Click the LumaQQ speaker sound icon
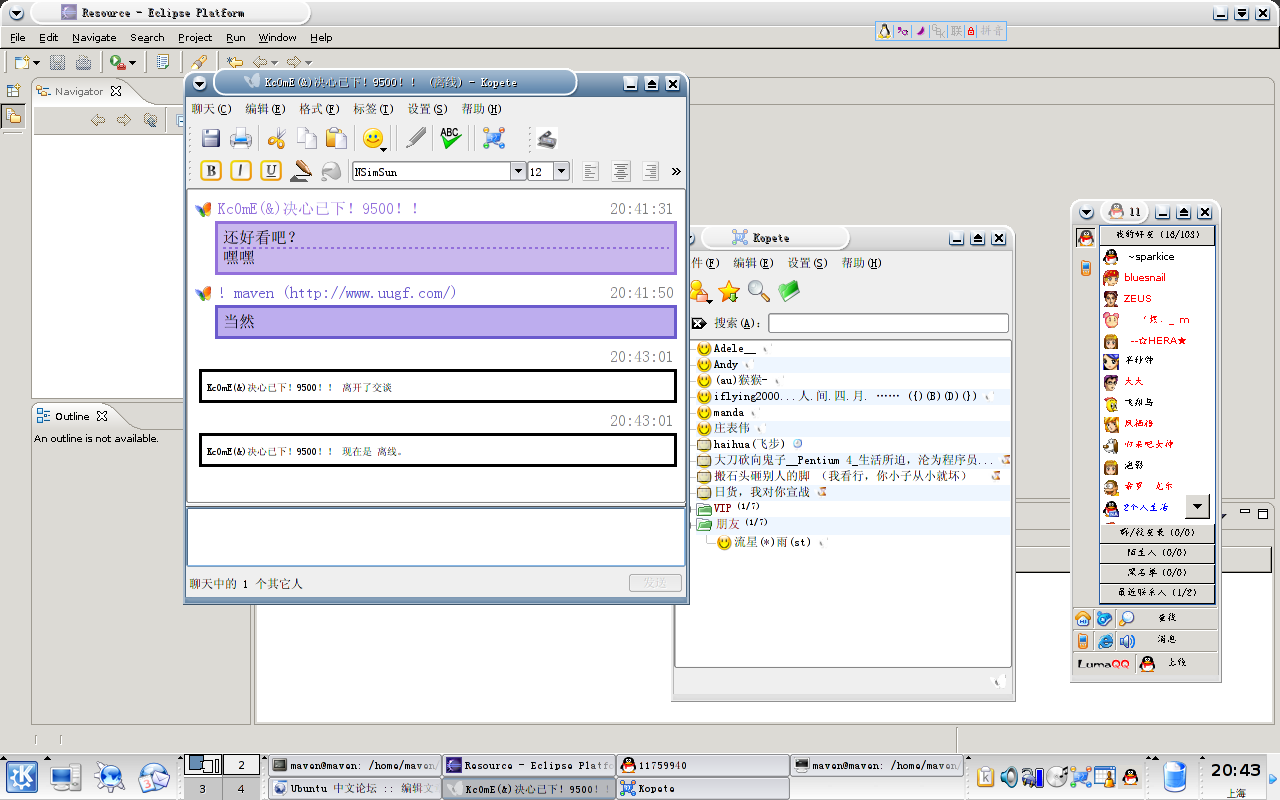 pyautogui.click(x=1126, y=641)
